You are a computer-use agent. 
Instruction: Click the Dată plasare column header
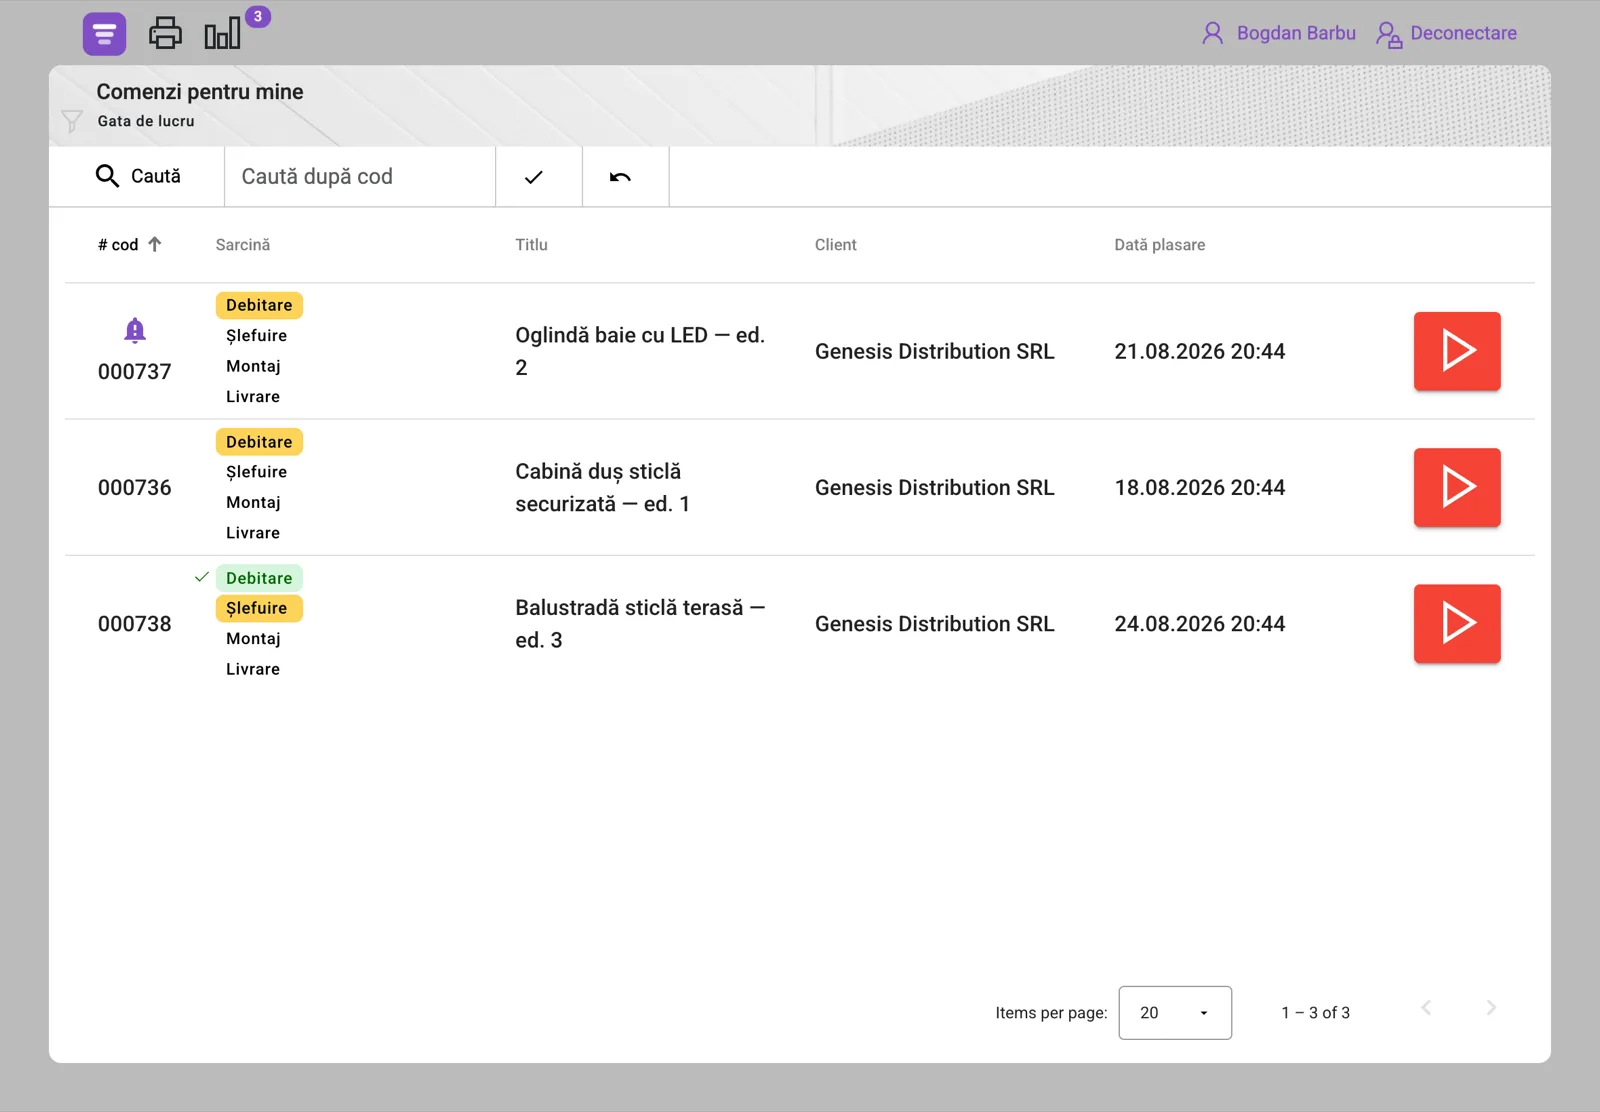(x=1159, y=244)
